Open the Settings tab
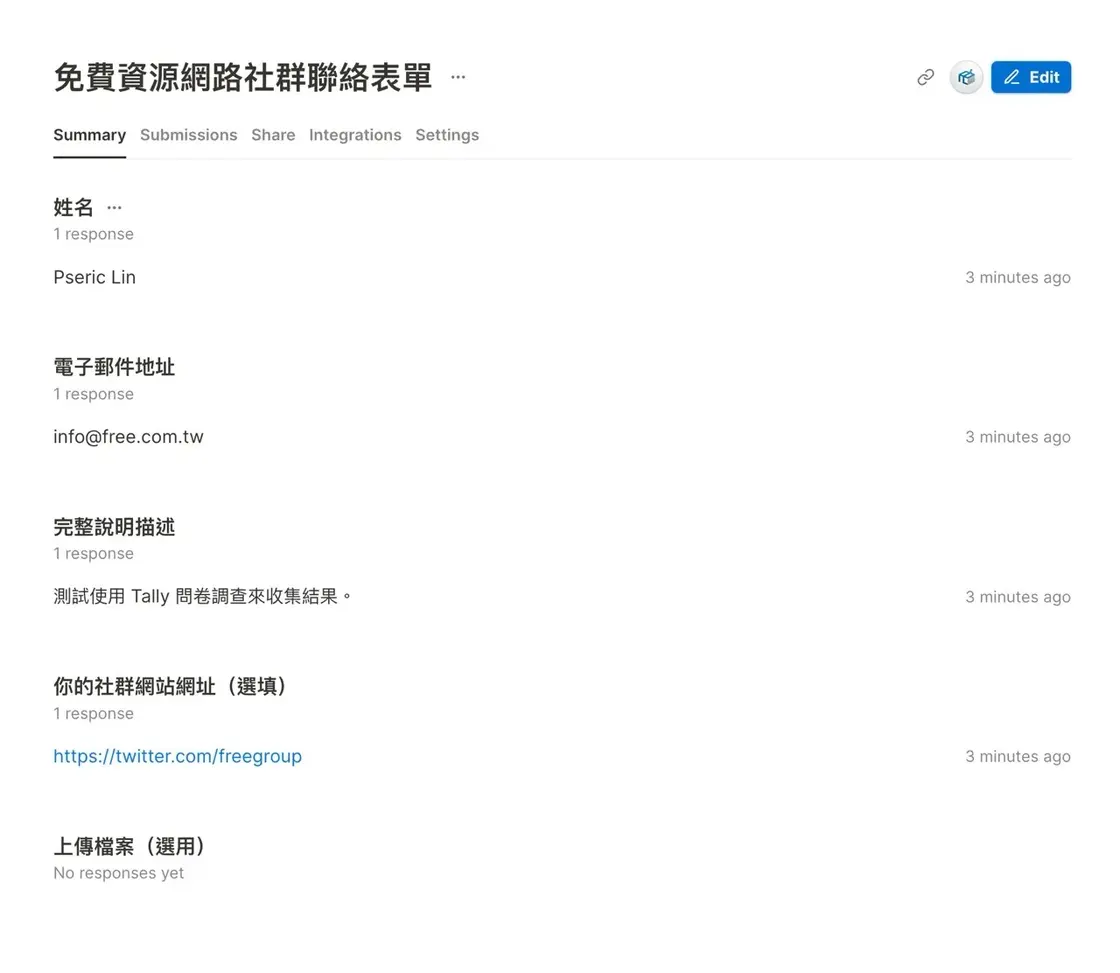 [x=447, y=135]
